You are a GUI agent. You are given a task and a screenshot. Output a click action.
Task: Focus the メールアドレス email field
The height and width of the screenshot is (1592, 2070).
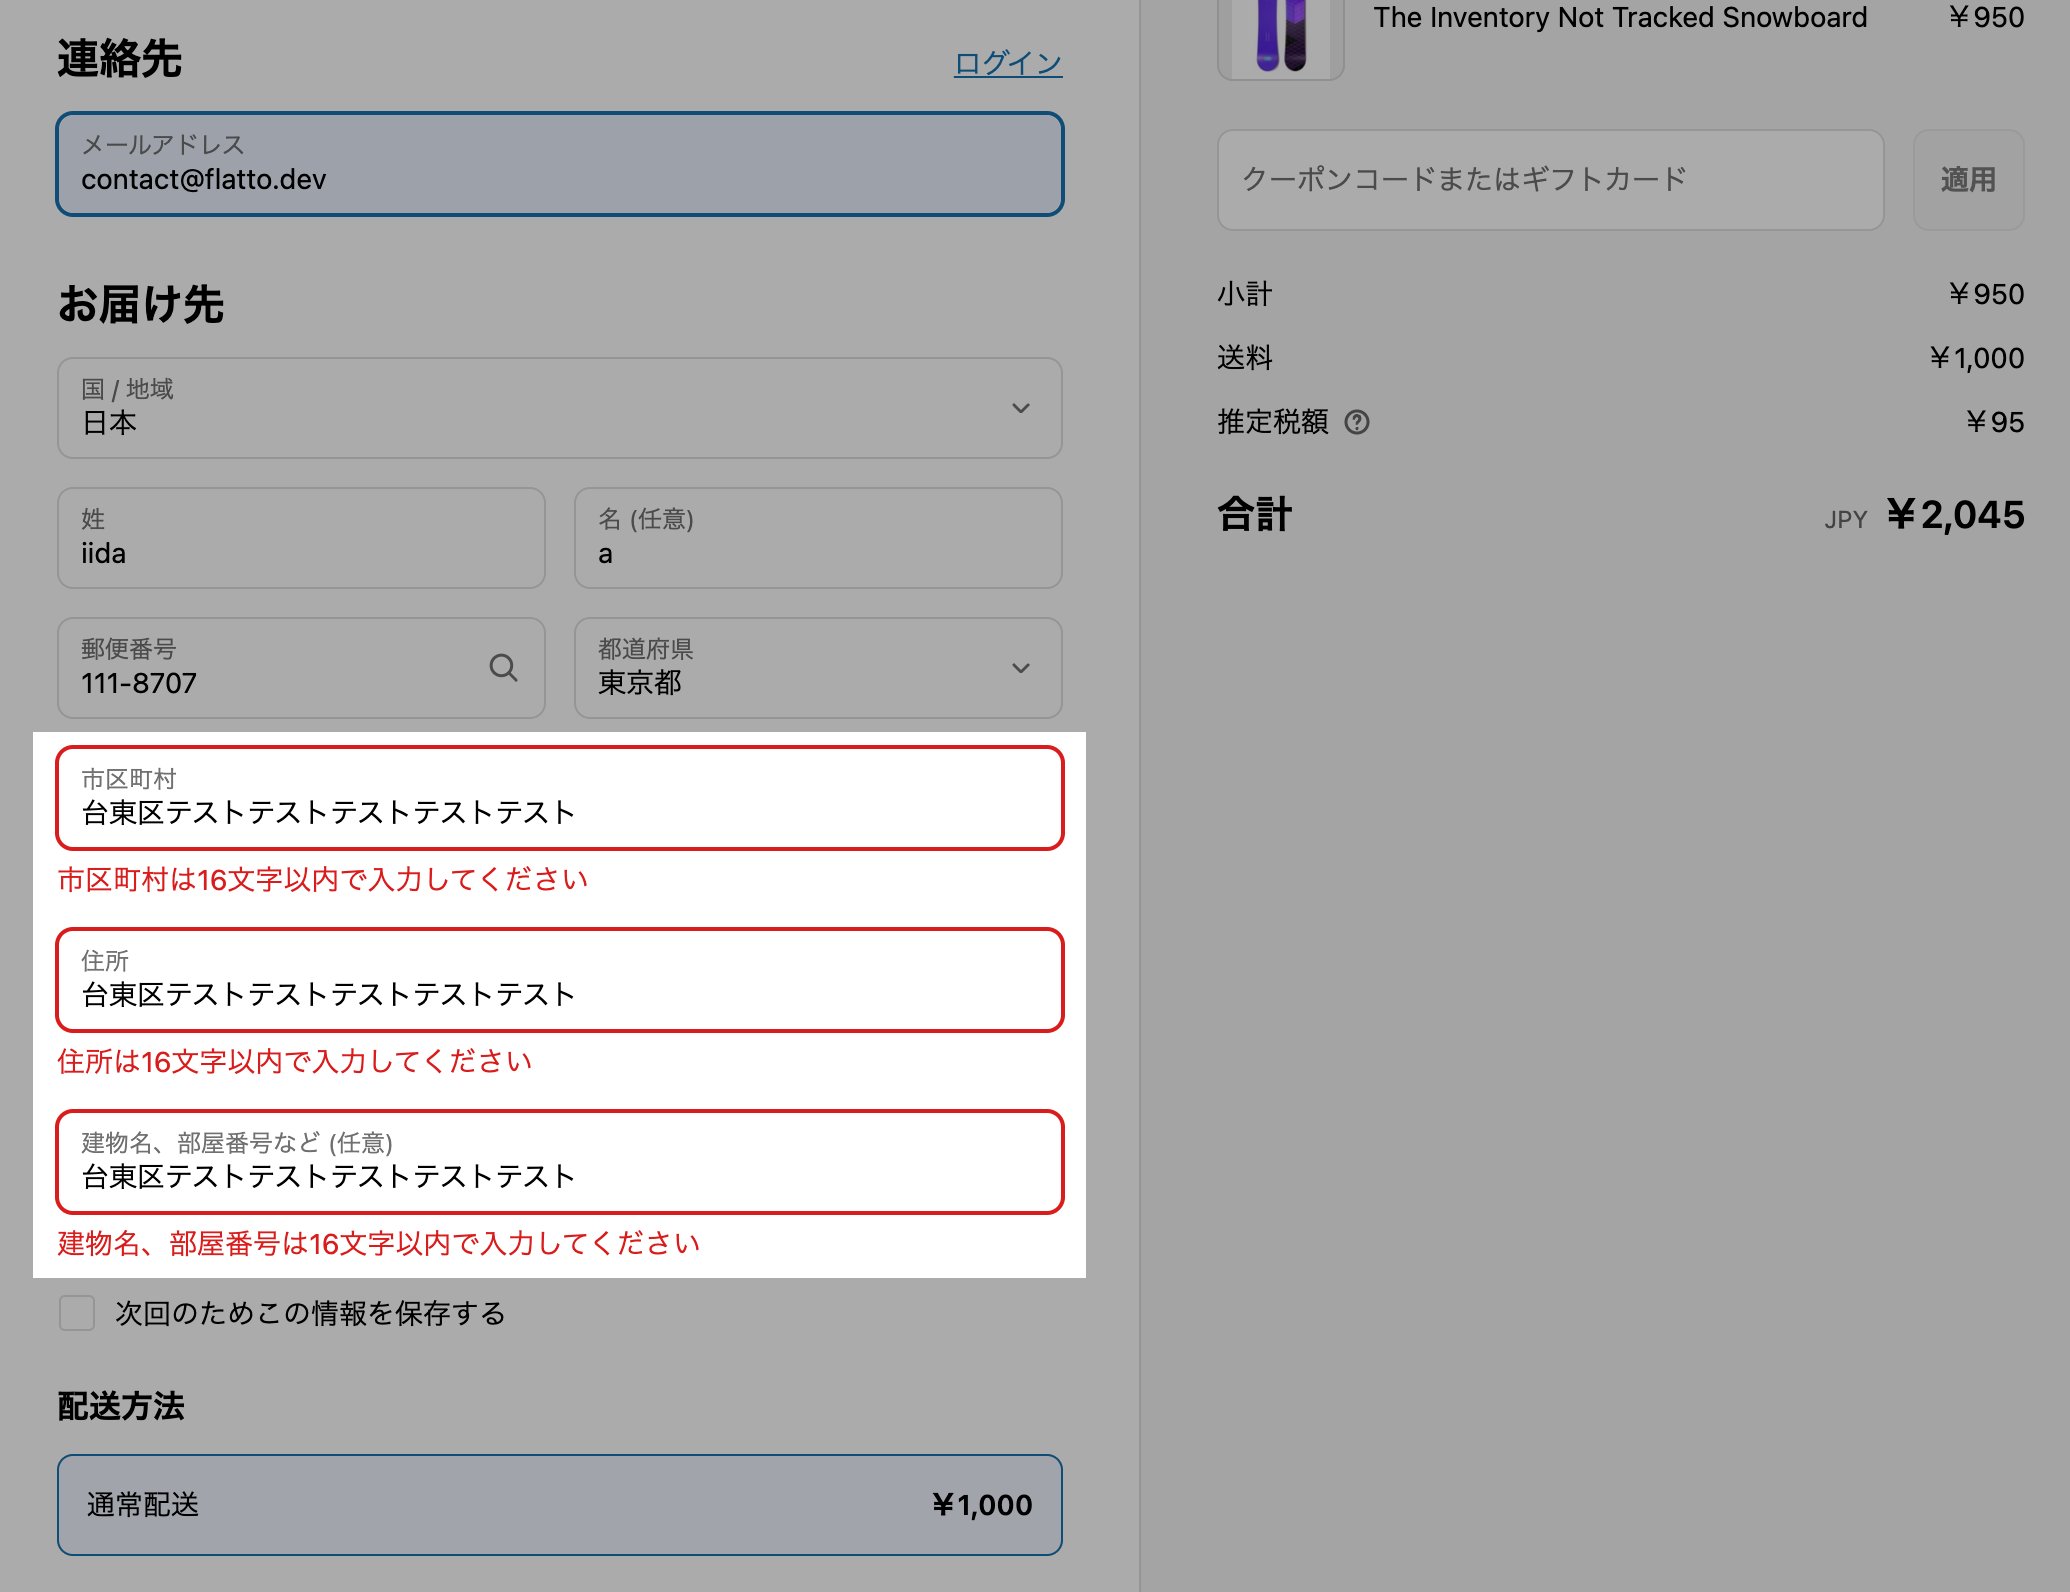[559, 165]
